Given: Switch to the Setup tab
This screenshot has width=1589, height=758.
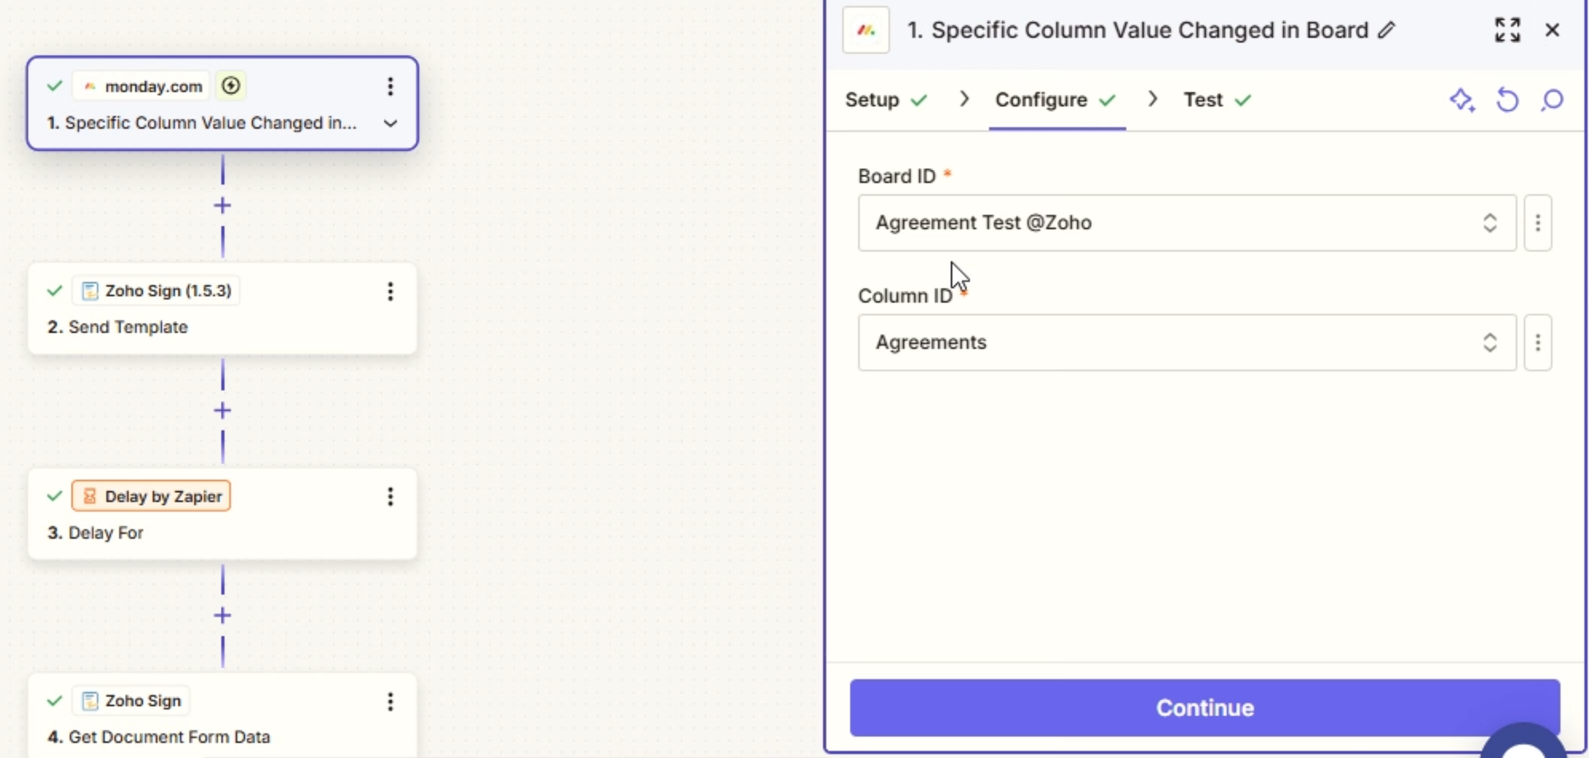Looking at the screenshot, I should (886, 100).
